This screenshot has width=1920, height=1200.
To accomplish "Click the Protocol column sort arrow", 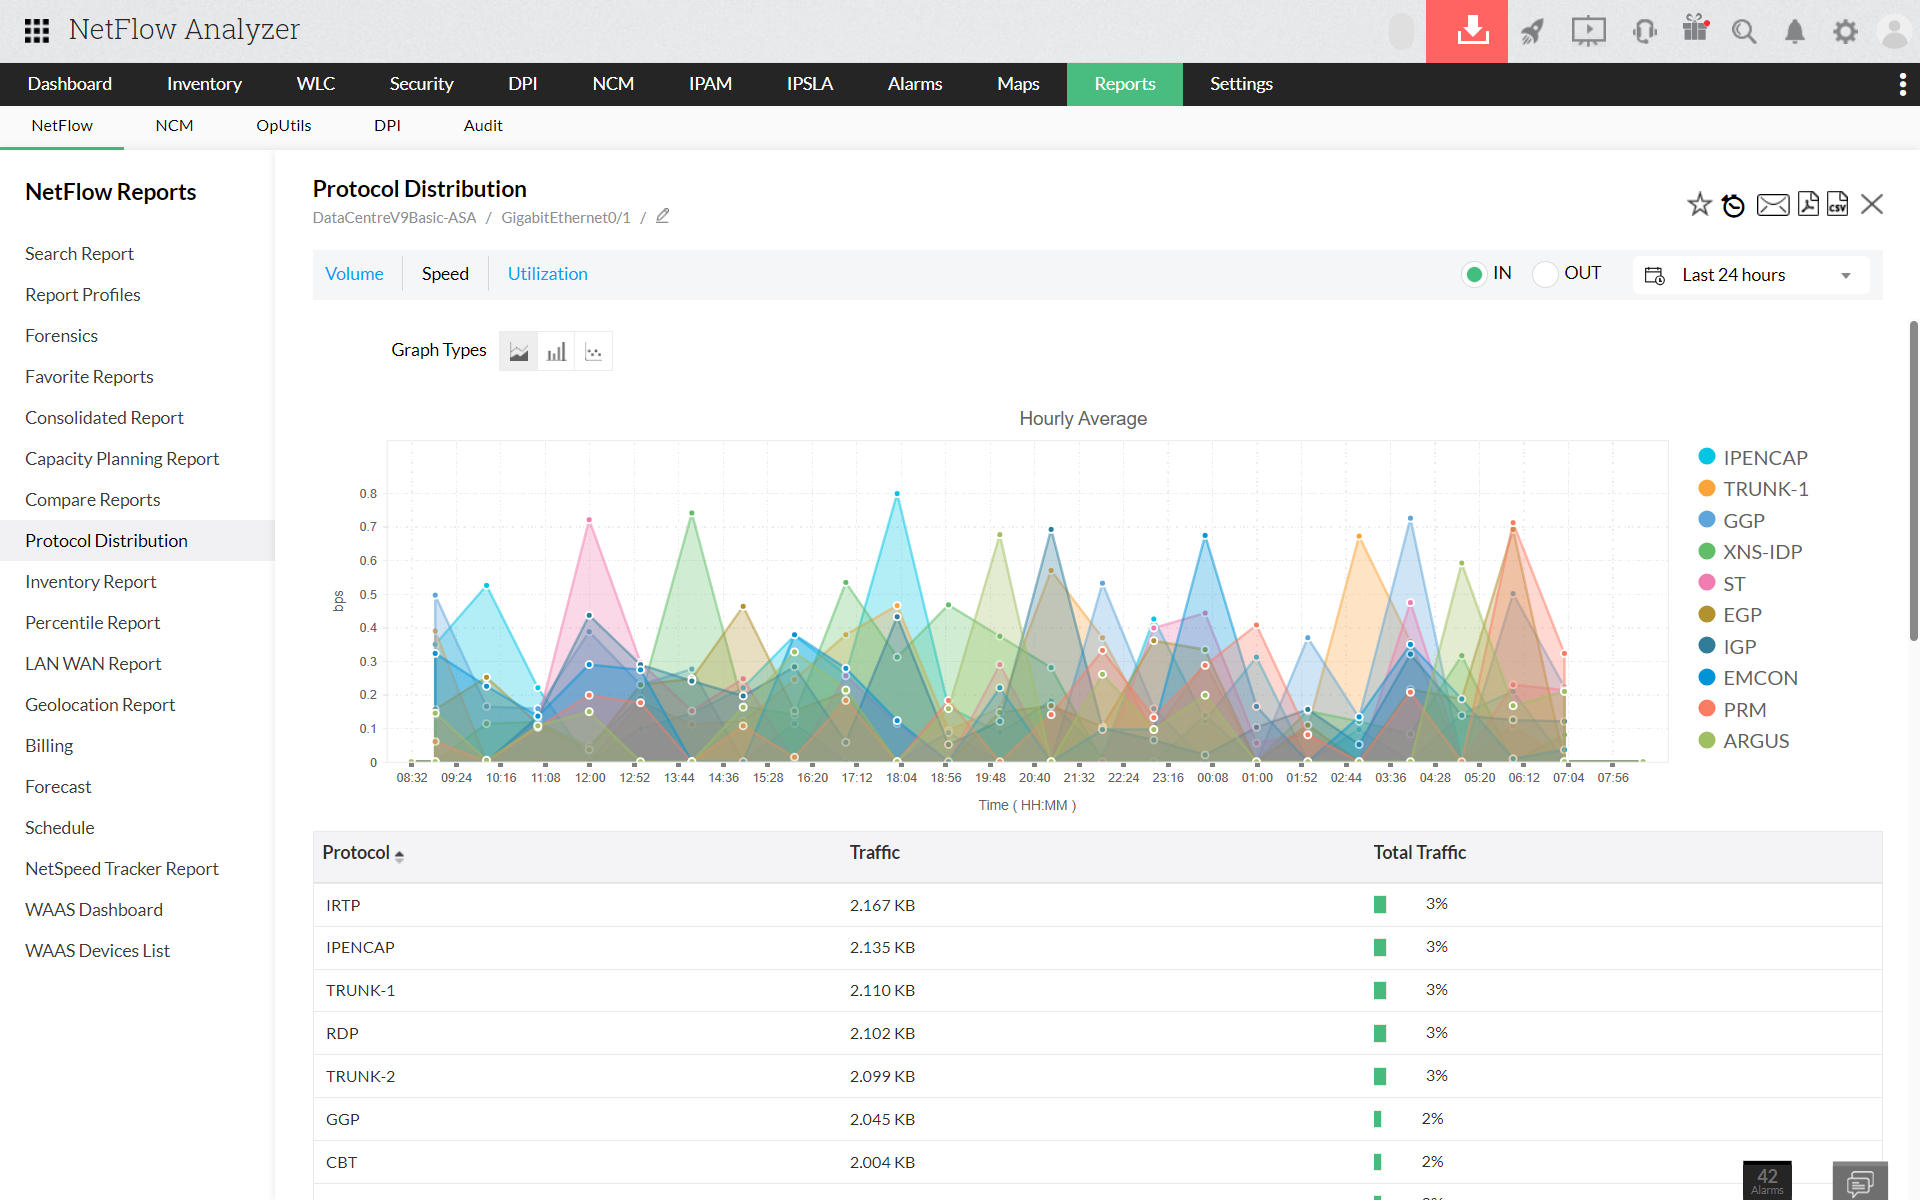I will click(401, 853).
